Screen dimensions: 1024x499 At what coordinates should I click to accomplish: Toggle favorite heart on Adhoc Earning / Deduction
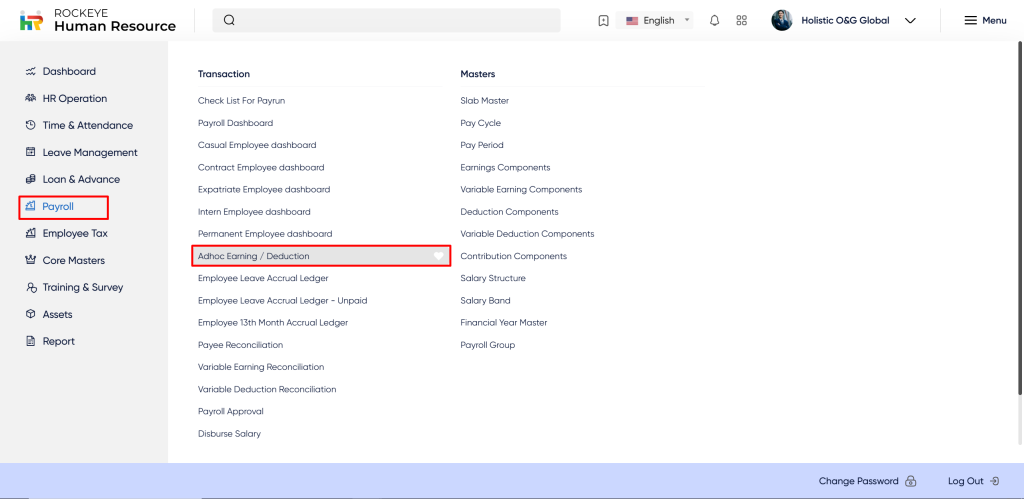pos(438,256)
